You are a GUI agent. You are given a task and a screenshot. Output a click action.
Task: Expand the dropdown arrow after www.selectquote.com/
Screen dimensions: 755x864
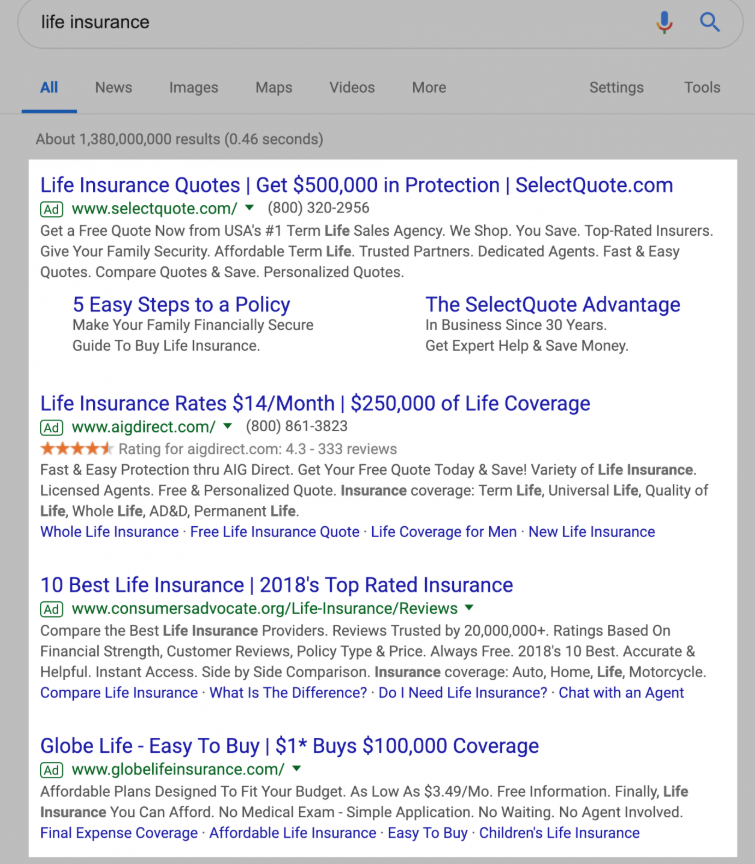click(250, 208)
